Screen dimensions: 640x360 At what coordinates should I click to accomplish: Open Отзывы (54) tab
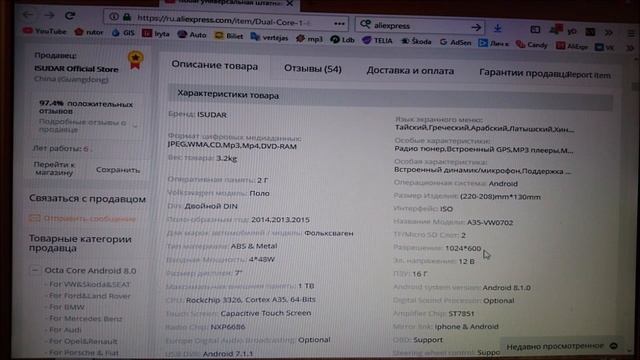[x=313, y=69]
